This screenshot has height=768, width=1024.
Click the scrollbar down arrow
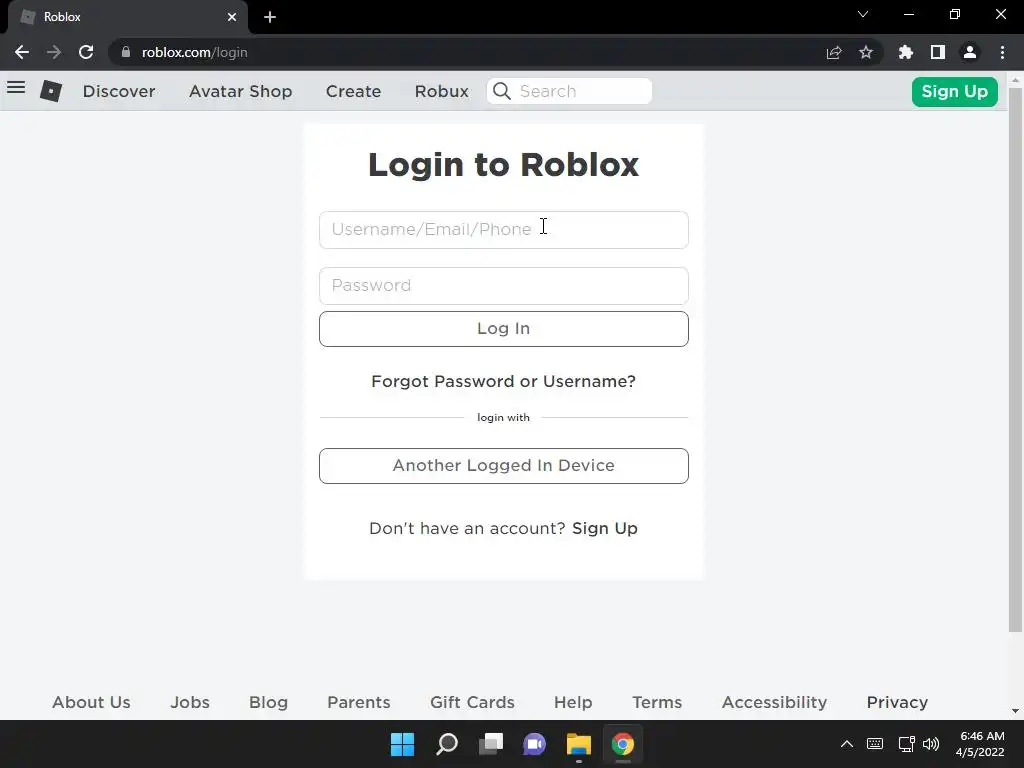point(1015,711)
